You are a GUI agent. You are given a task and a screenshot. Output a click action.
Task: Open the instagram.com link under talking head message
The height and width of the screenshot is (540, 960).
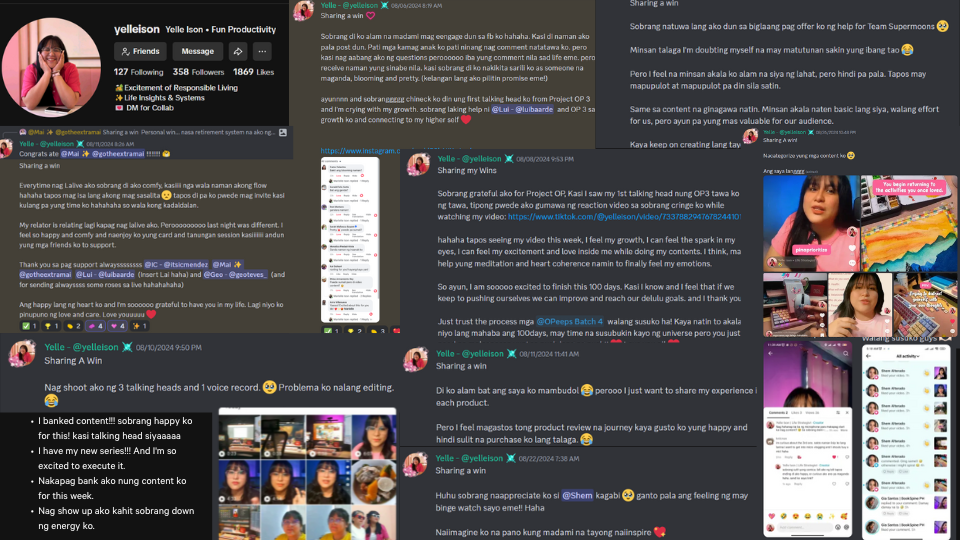point(360,151)
